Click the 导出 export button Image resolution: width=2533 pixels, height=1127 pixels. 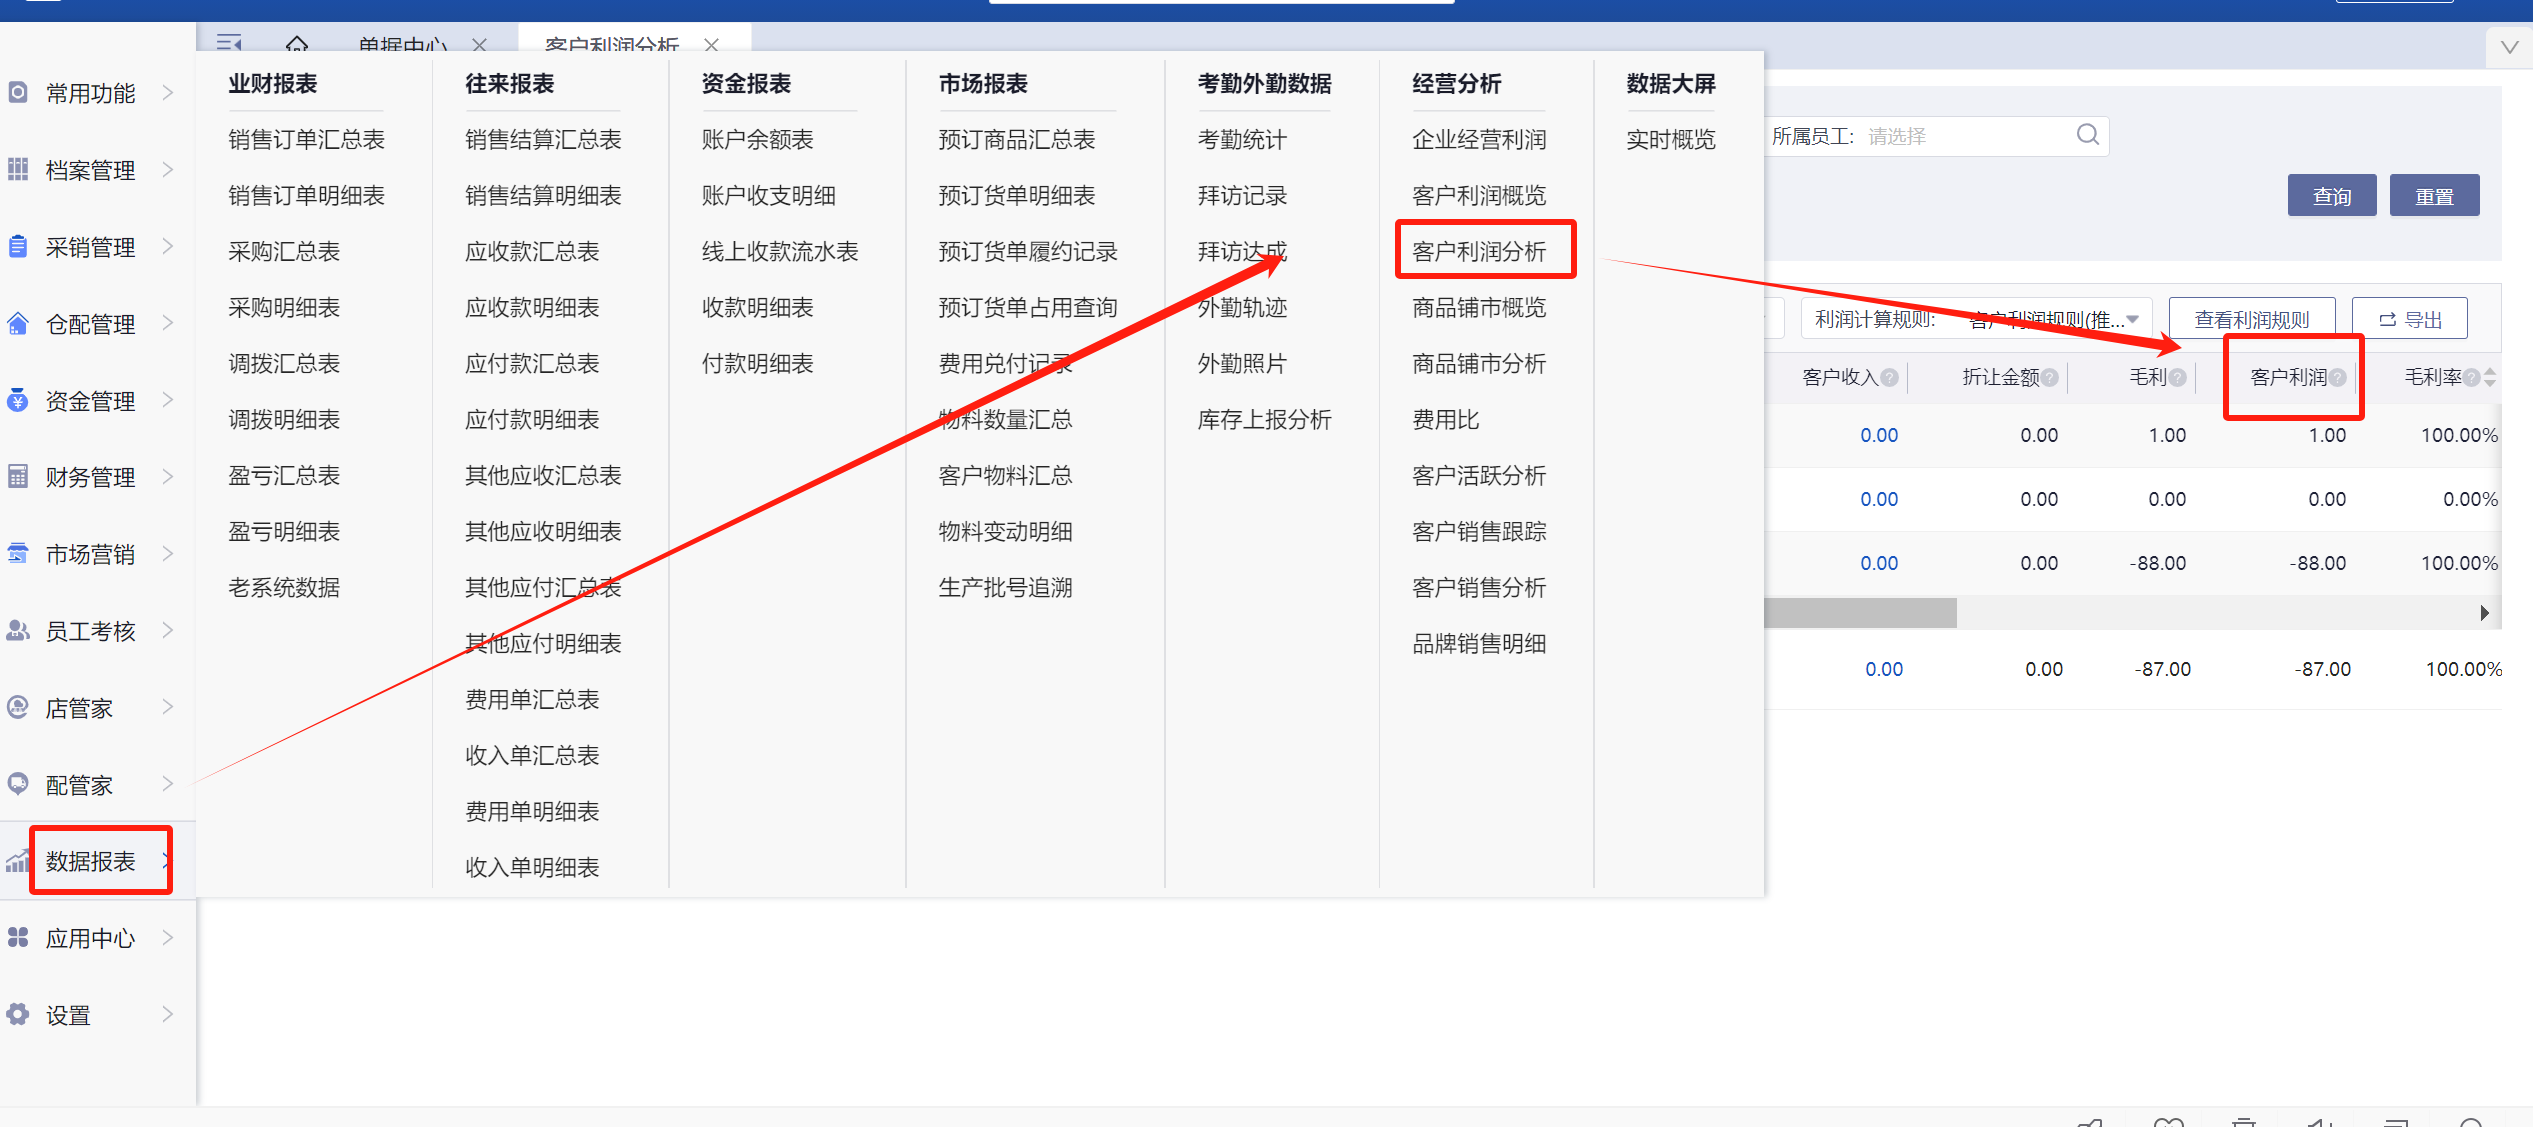point(2410,320)
